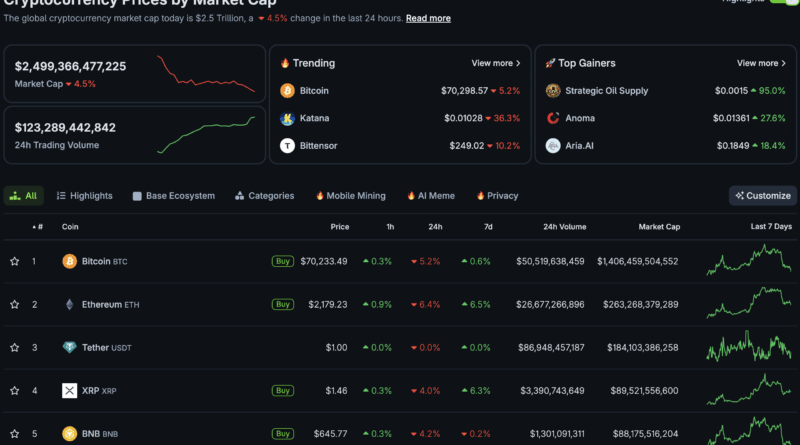
Task: Toggle the Highlights switch at top right
Action: (x=785, y=2)
